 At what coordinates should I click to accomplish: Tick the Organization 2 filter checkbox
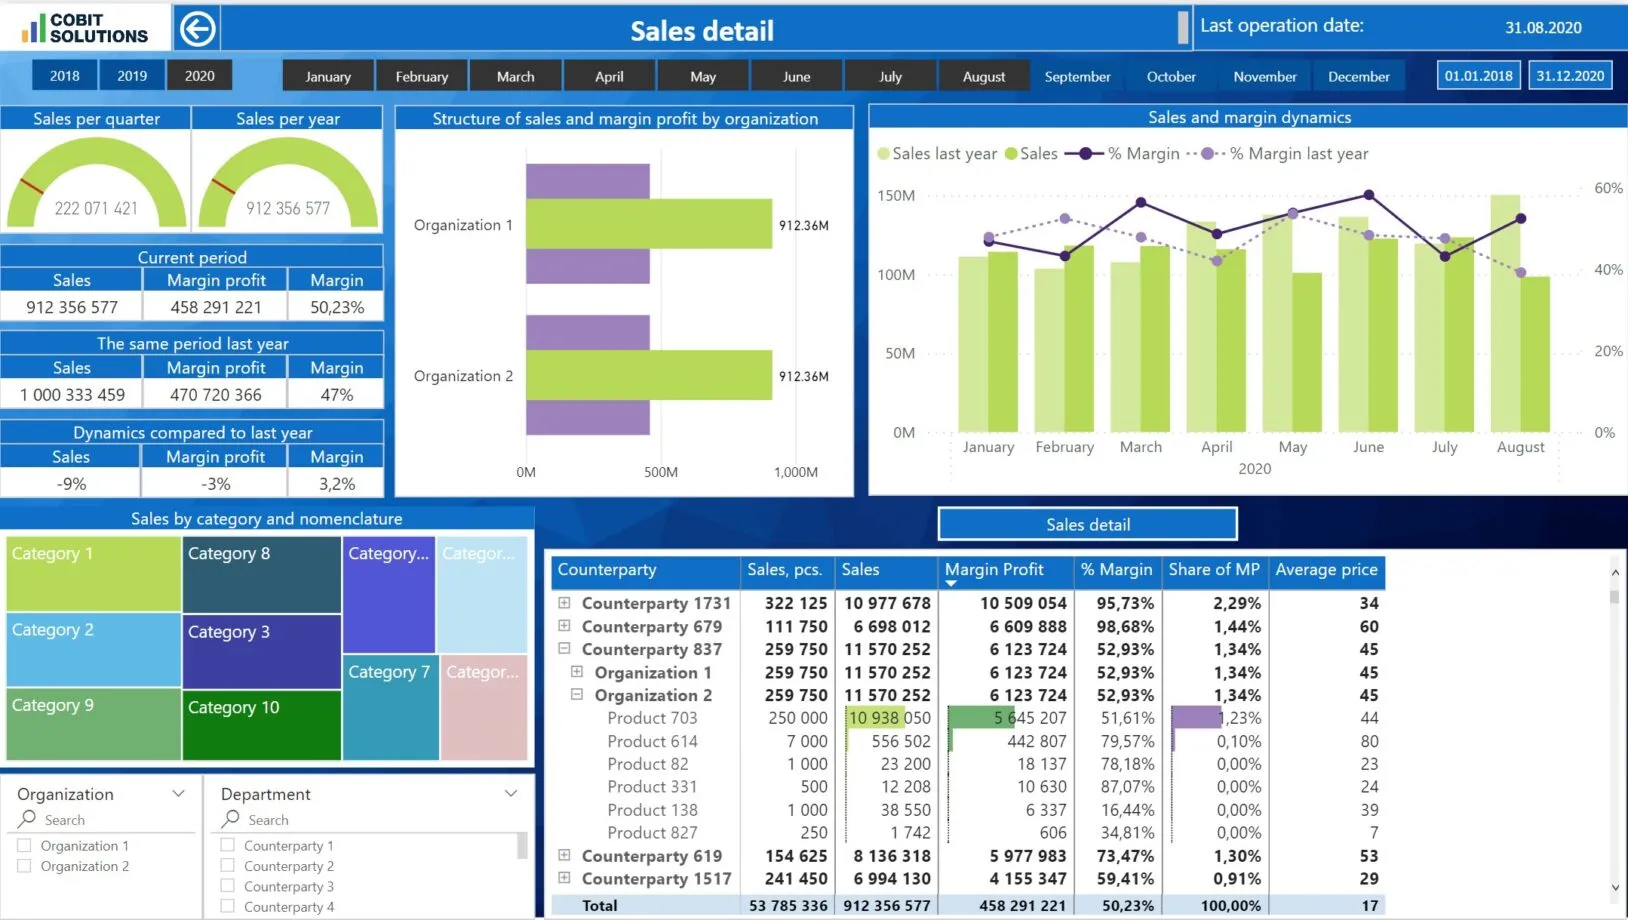coord(24,866)
